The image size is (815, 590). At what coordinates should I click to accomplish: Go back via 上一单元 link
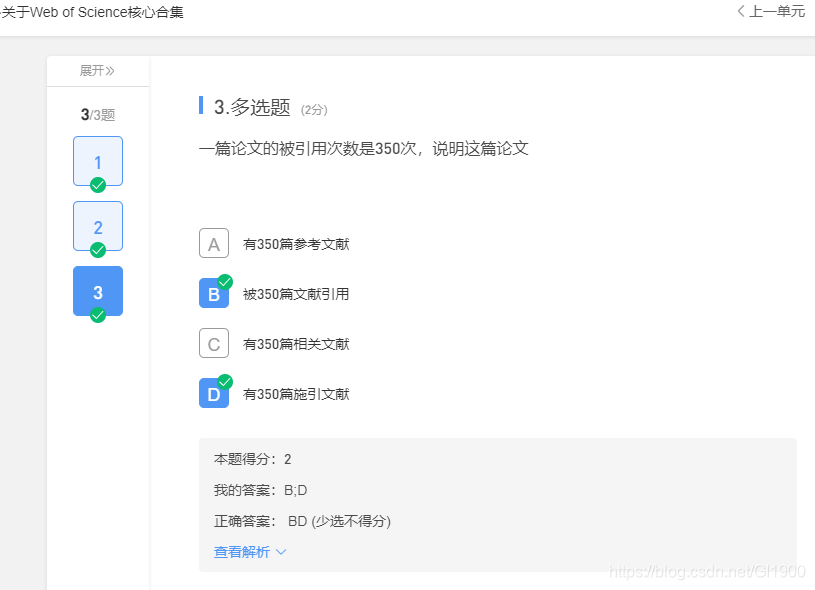click(x=771, y=11)
